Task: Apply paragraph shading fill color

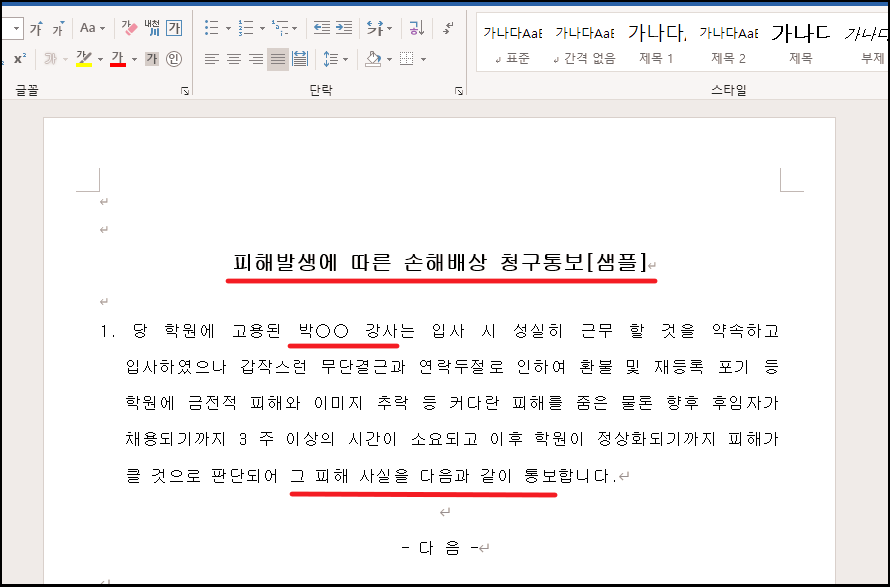Action: pyautogui.click(x=373, y=58)
